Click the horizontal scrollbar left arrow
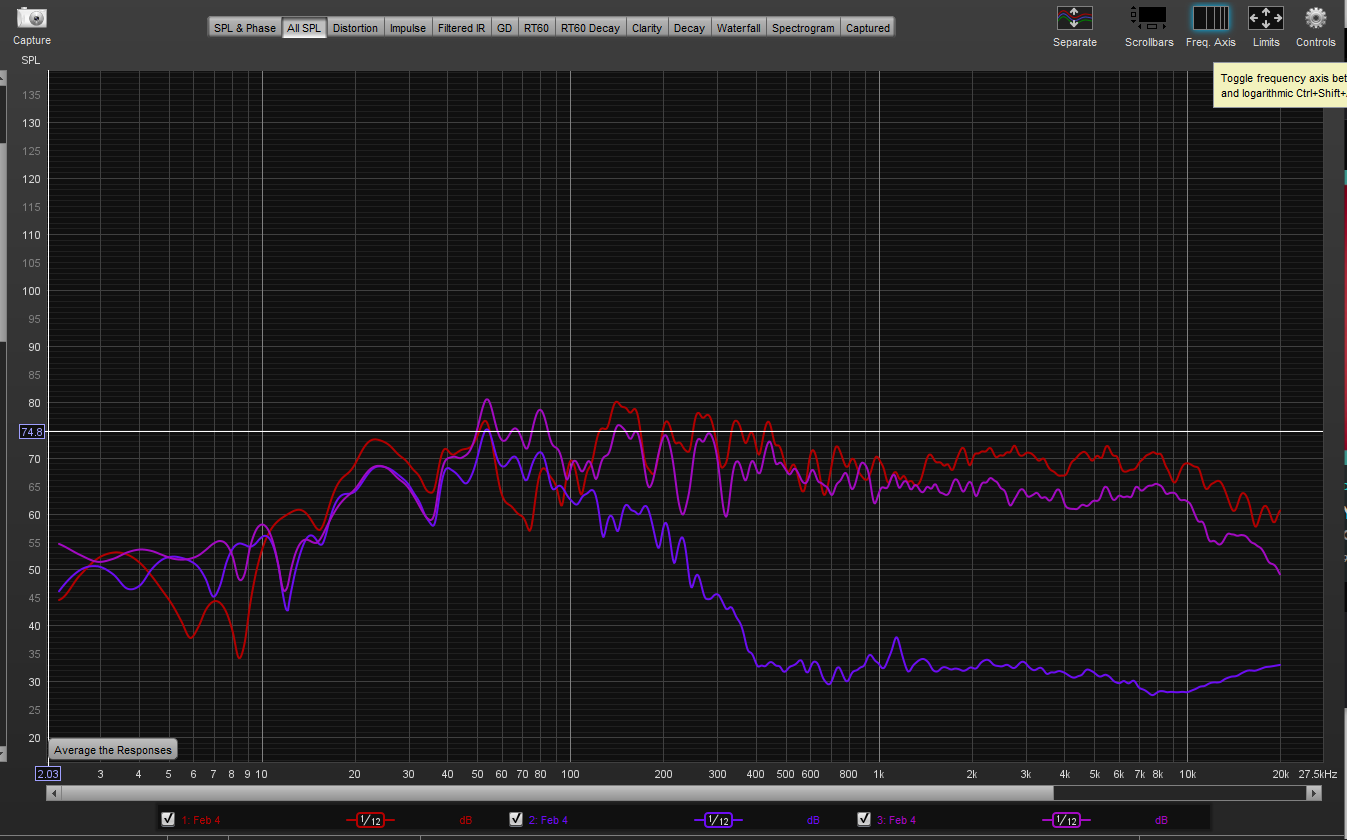The image size is (1347, 840). click(x=54, y=793)
